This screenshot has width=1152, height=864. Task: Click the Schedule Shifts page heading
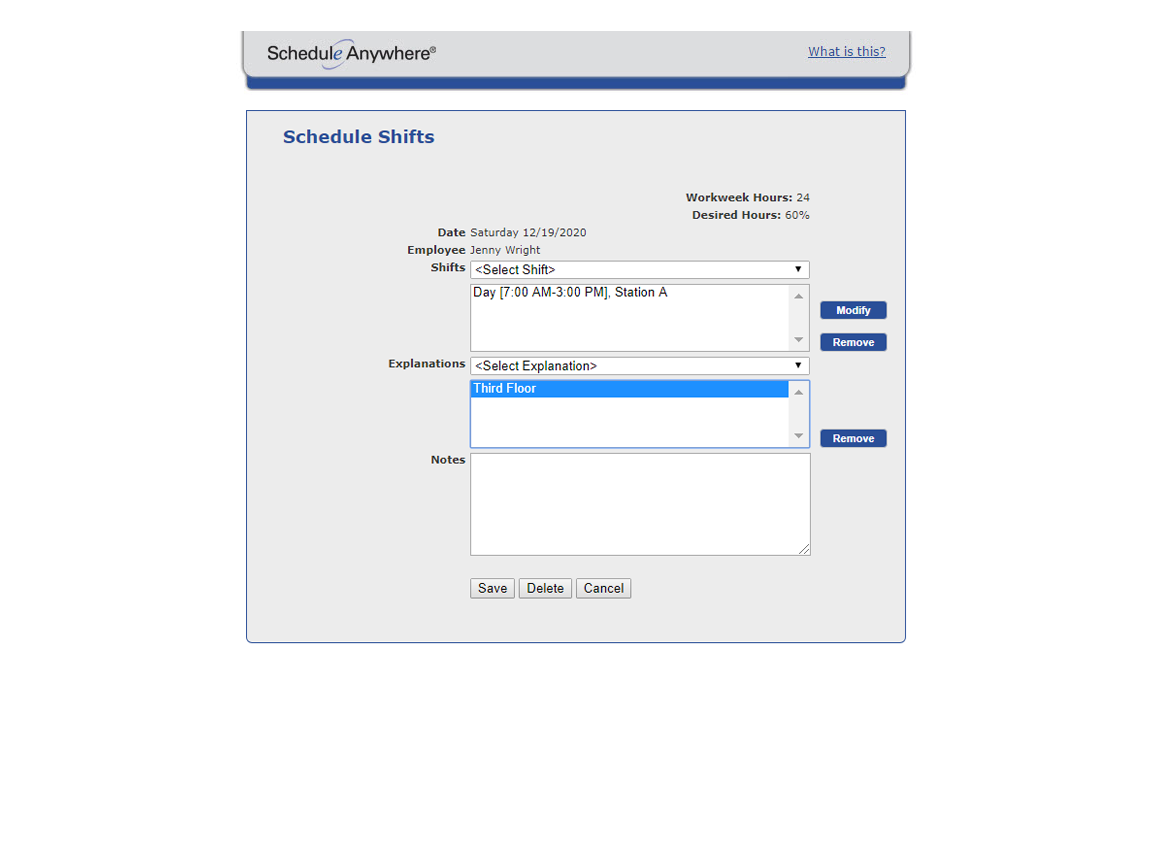coord(358,137)
